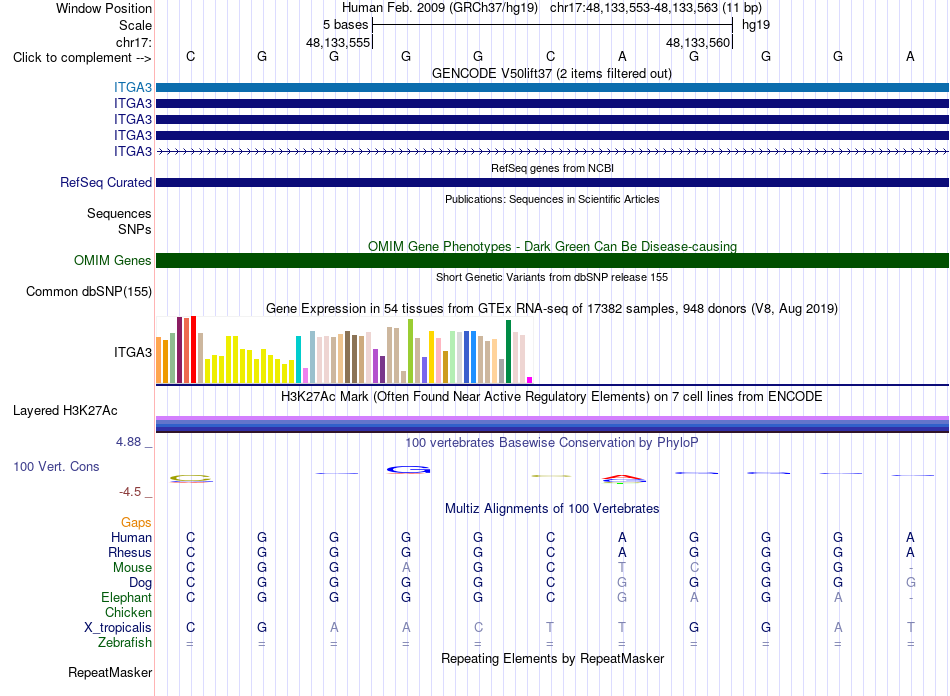
Task: Click 'RefSeq genes from NCBI' title
Action: click(552, 168)
